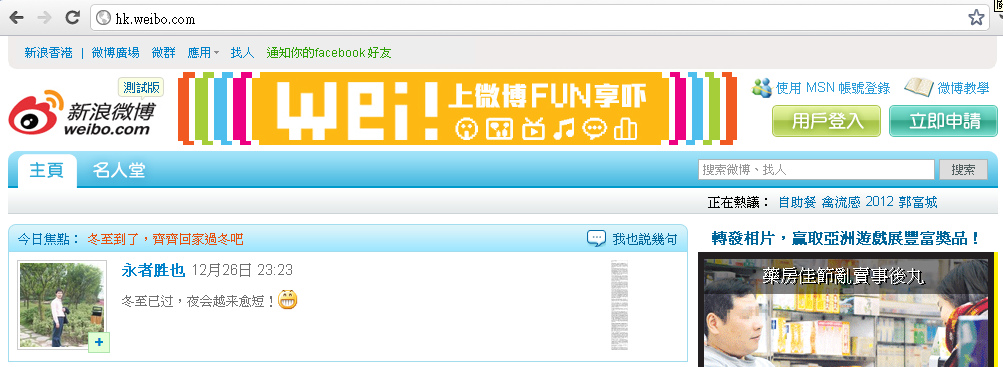Screen dimensions: 1003x367
Task: Click the browser back arrow
Action: [16, 18]
